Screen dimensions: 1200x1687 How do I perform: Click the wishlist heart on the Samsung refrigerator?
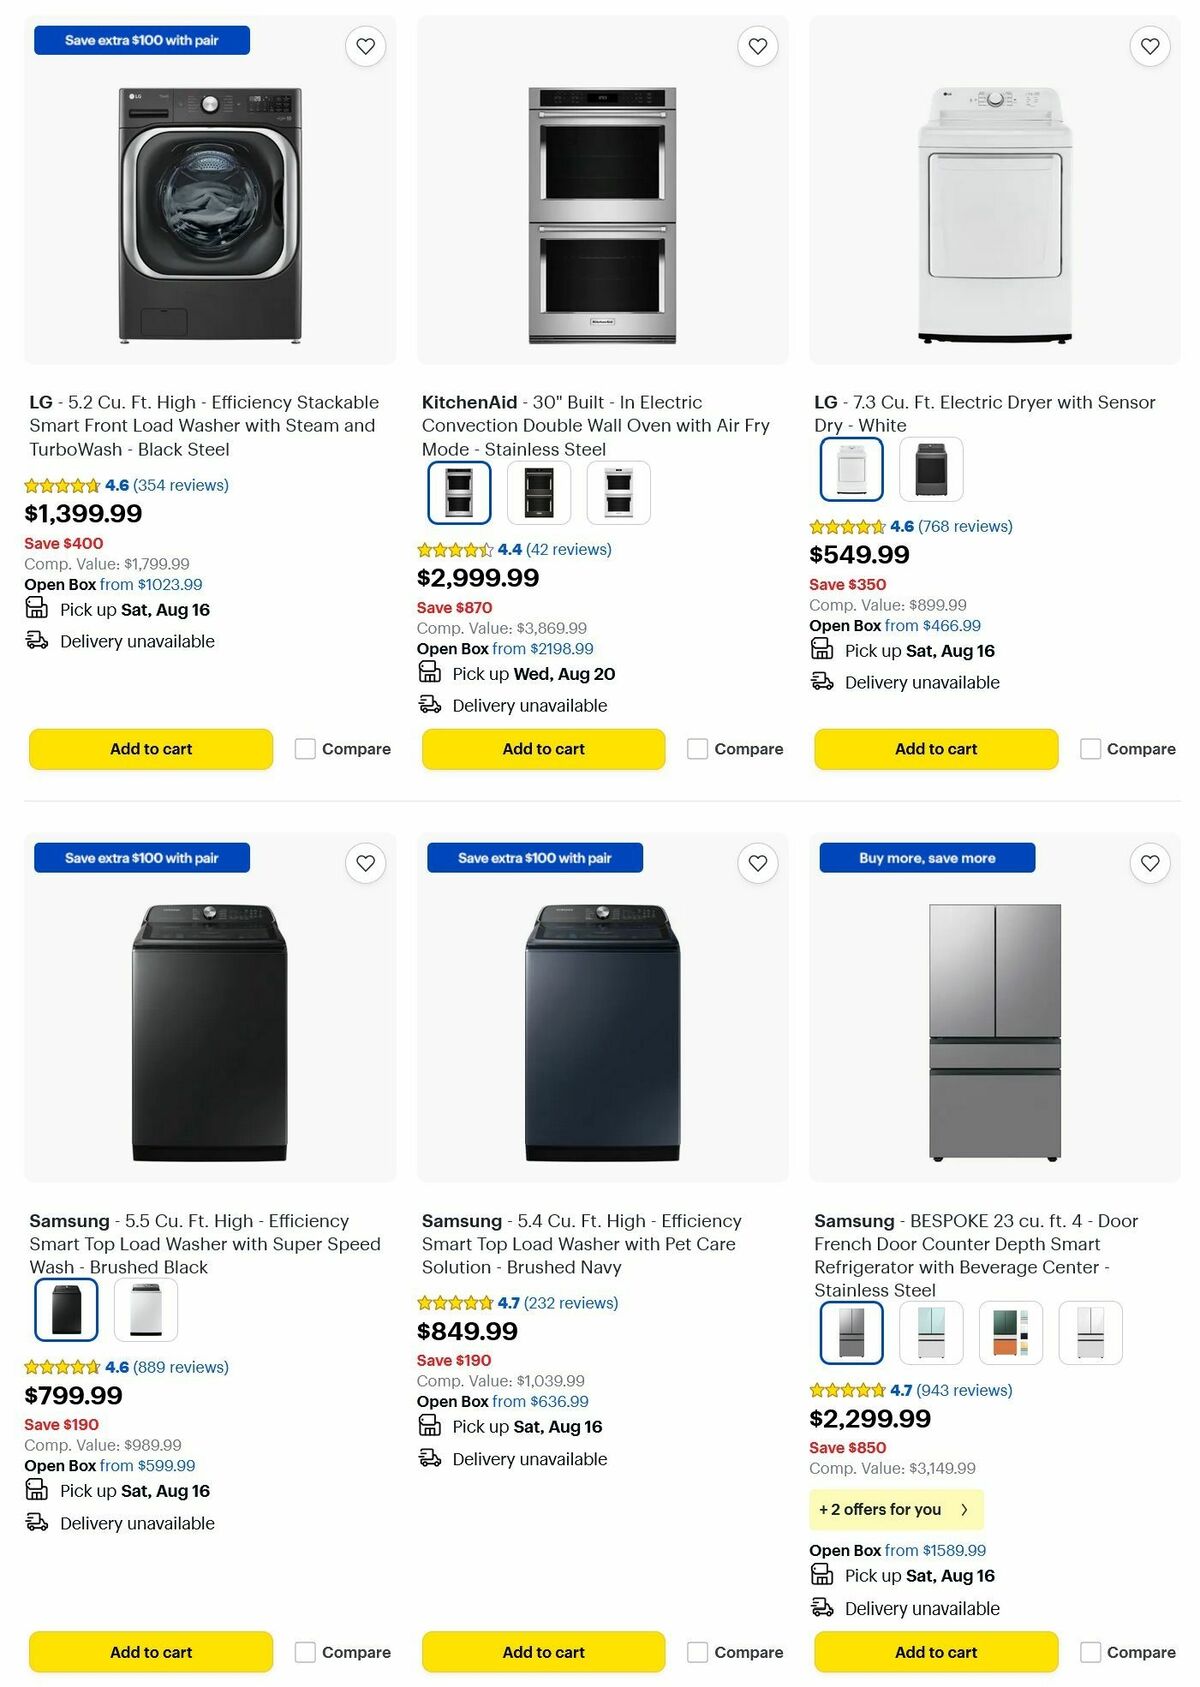(1149, 861)
